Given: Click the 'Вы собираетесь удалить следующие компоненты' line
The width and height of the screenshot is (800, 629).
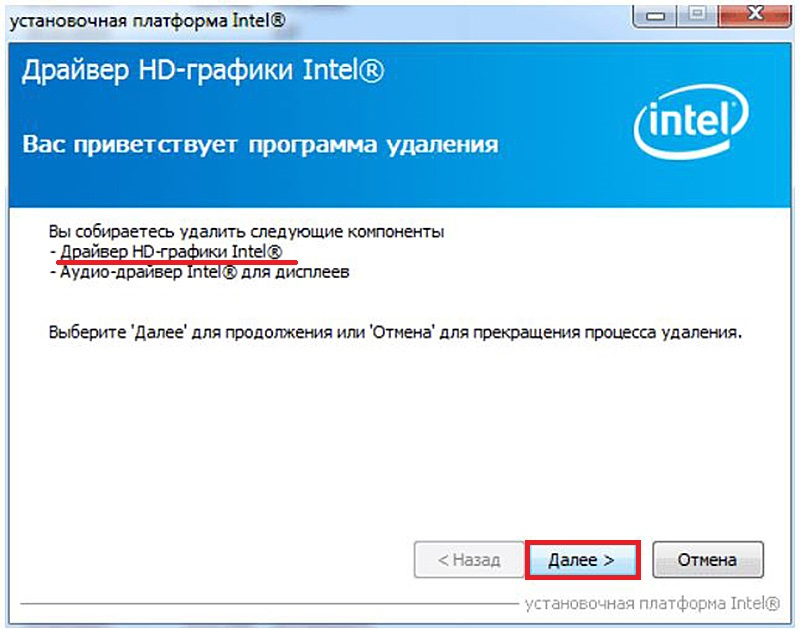Looking at the screenshot, I should point(246,232).
